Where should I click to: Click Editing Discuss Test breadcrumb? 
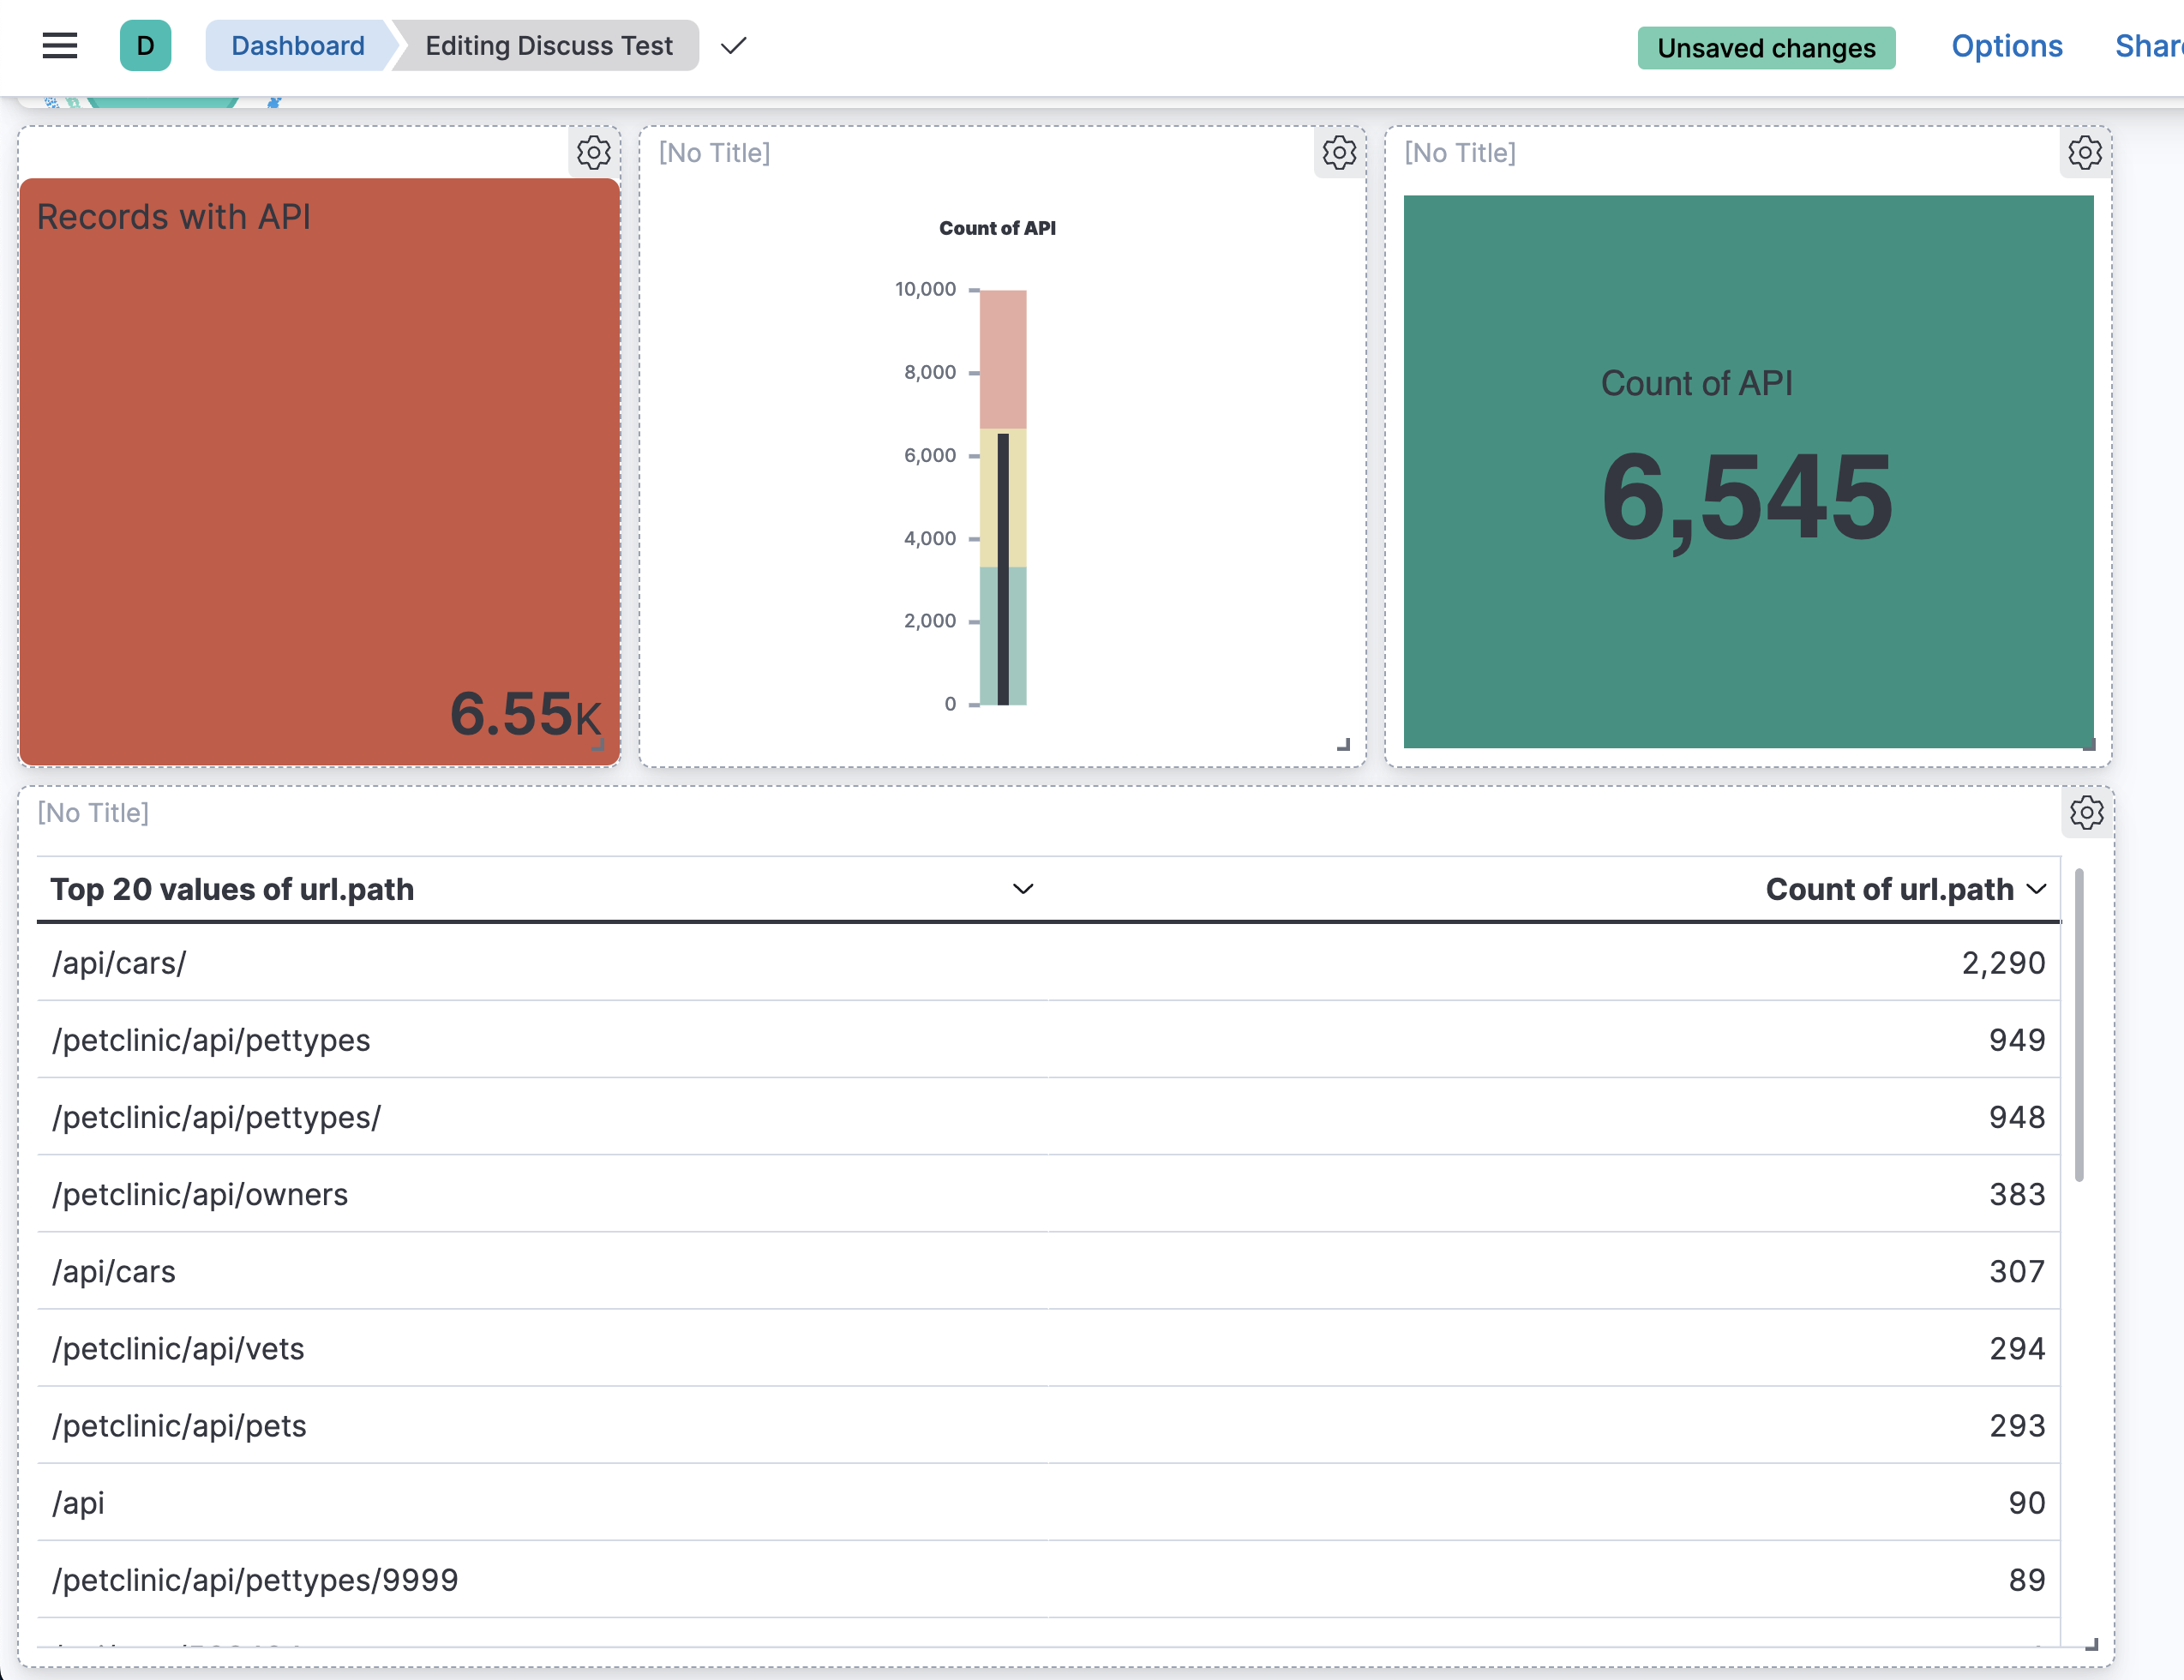pyautogui.click(x=549, y=46)
